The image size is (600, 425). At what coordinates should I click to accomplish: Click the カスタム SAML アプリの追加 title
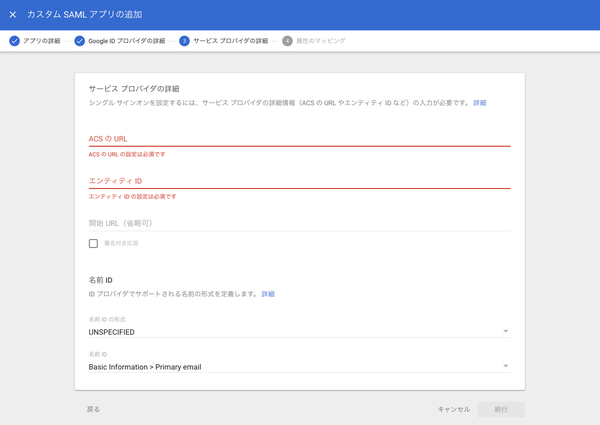pos(85,15)
